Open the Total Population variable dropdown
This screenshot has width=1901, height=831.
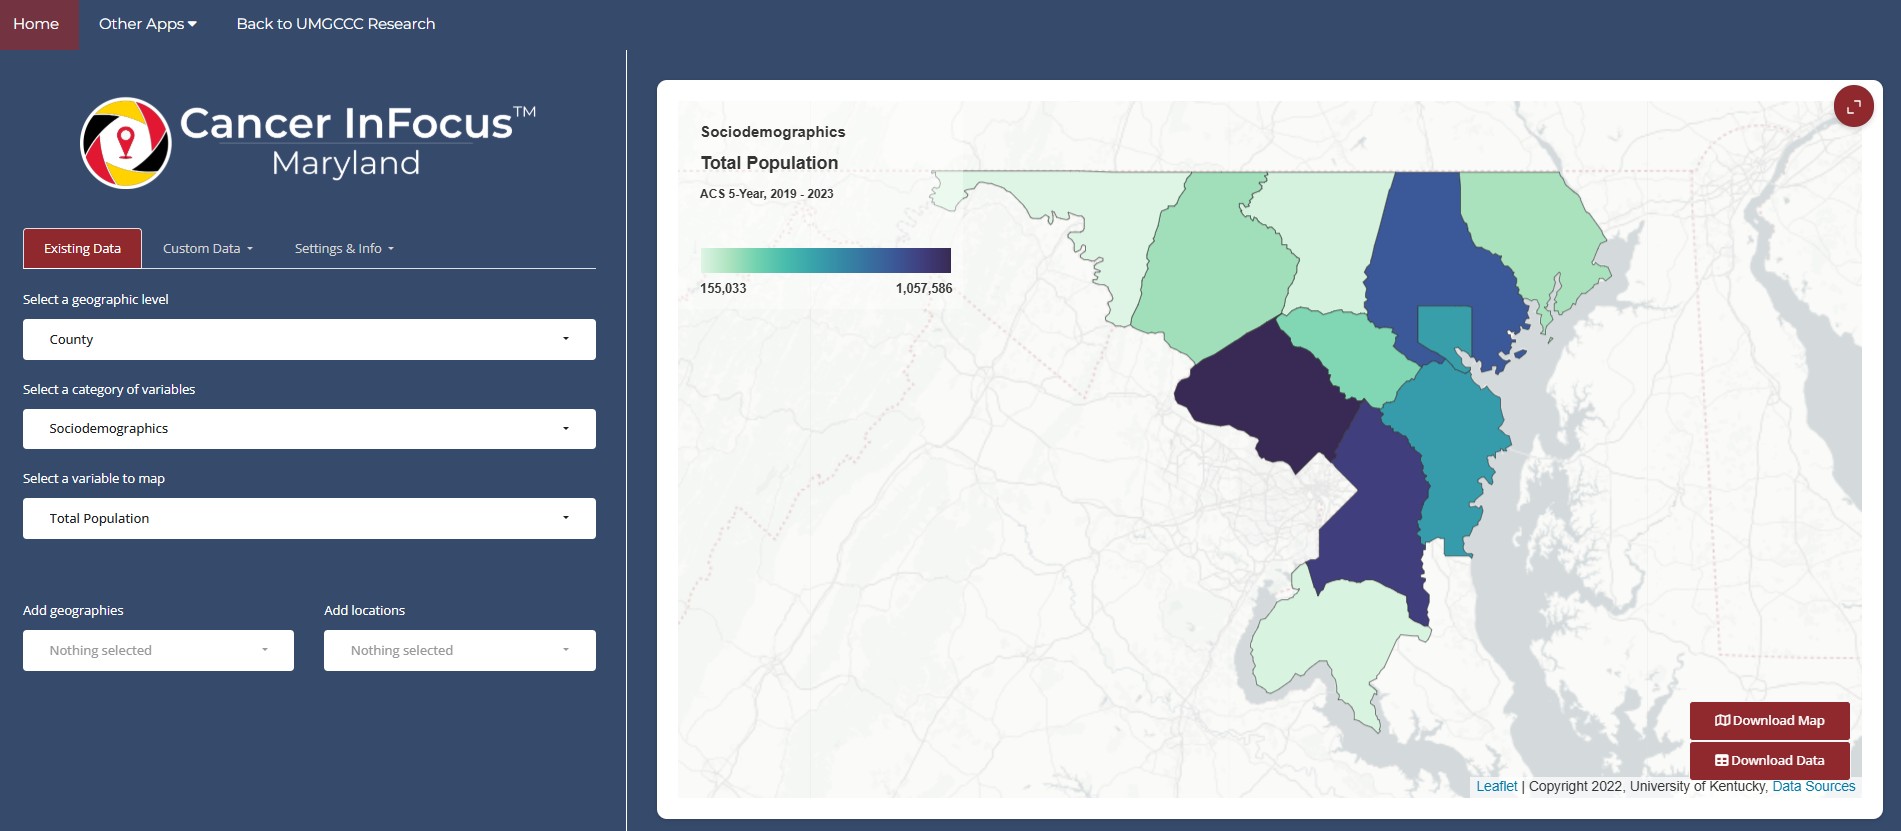coord(309,518)
